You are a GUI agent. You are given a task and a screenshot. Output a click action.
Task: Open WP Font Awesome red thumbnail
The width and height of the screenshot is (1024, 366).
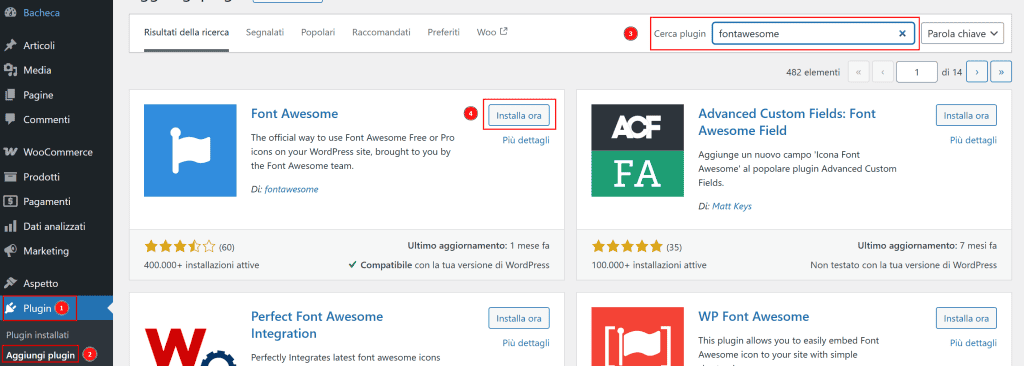click(637, 337)
